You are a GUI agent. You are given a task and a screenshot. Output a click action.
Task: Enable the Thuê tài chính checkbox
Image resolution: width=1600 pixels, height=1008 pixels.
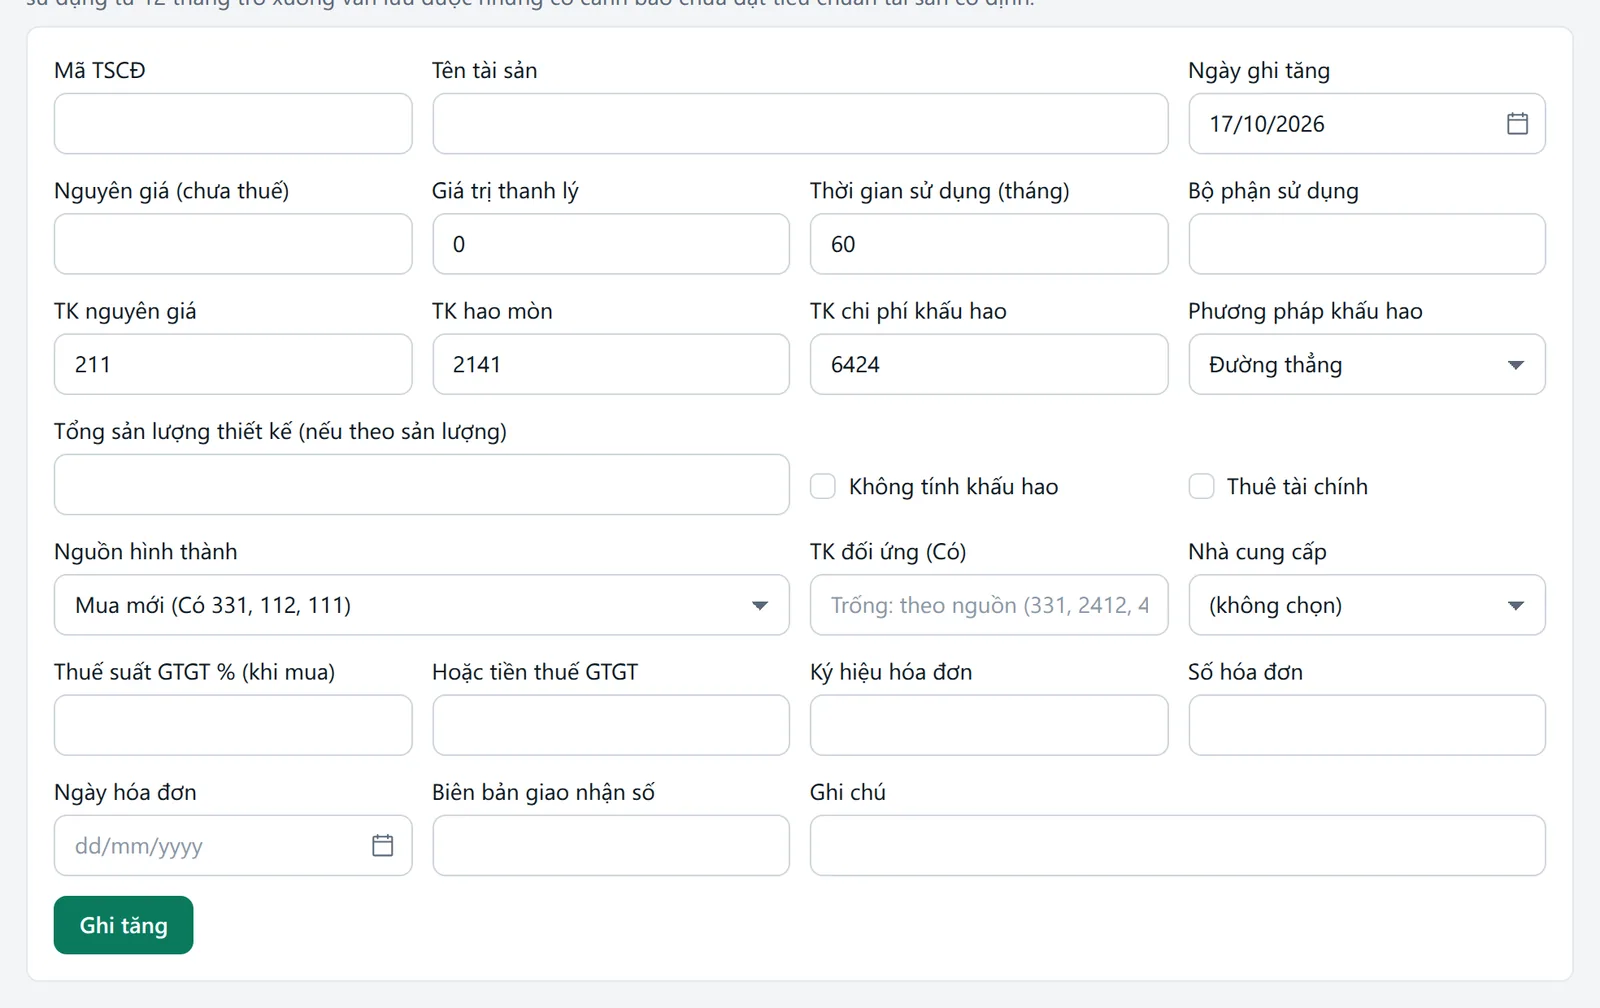click(x=1201, y=487)
